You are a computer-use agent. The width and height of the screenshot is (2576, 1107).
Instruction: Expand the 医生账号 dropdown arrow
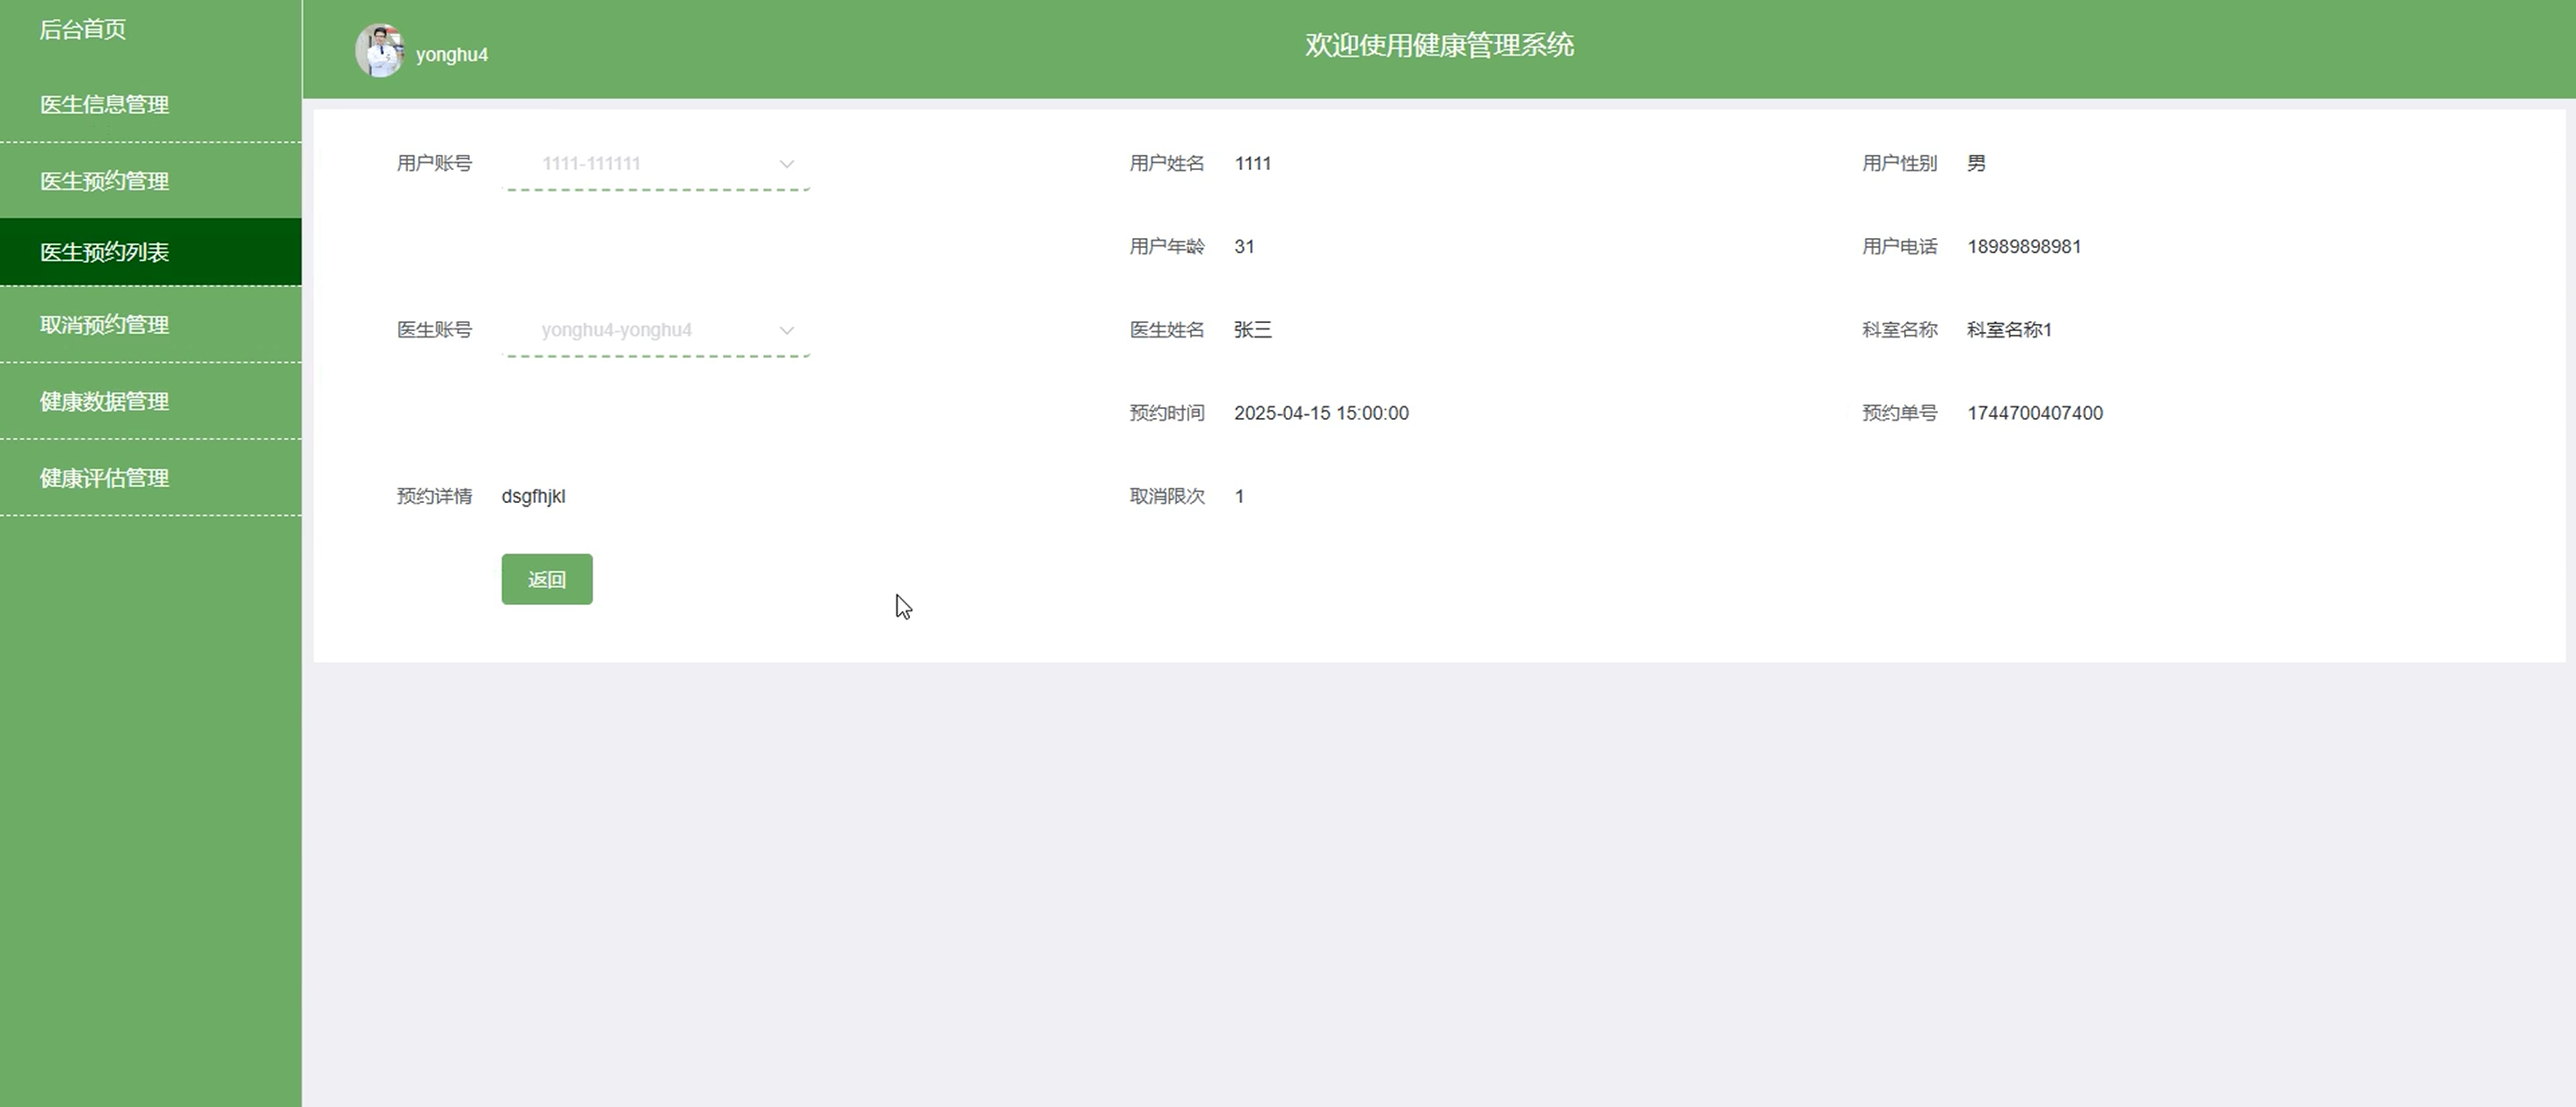click(787, 330)
